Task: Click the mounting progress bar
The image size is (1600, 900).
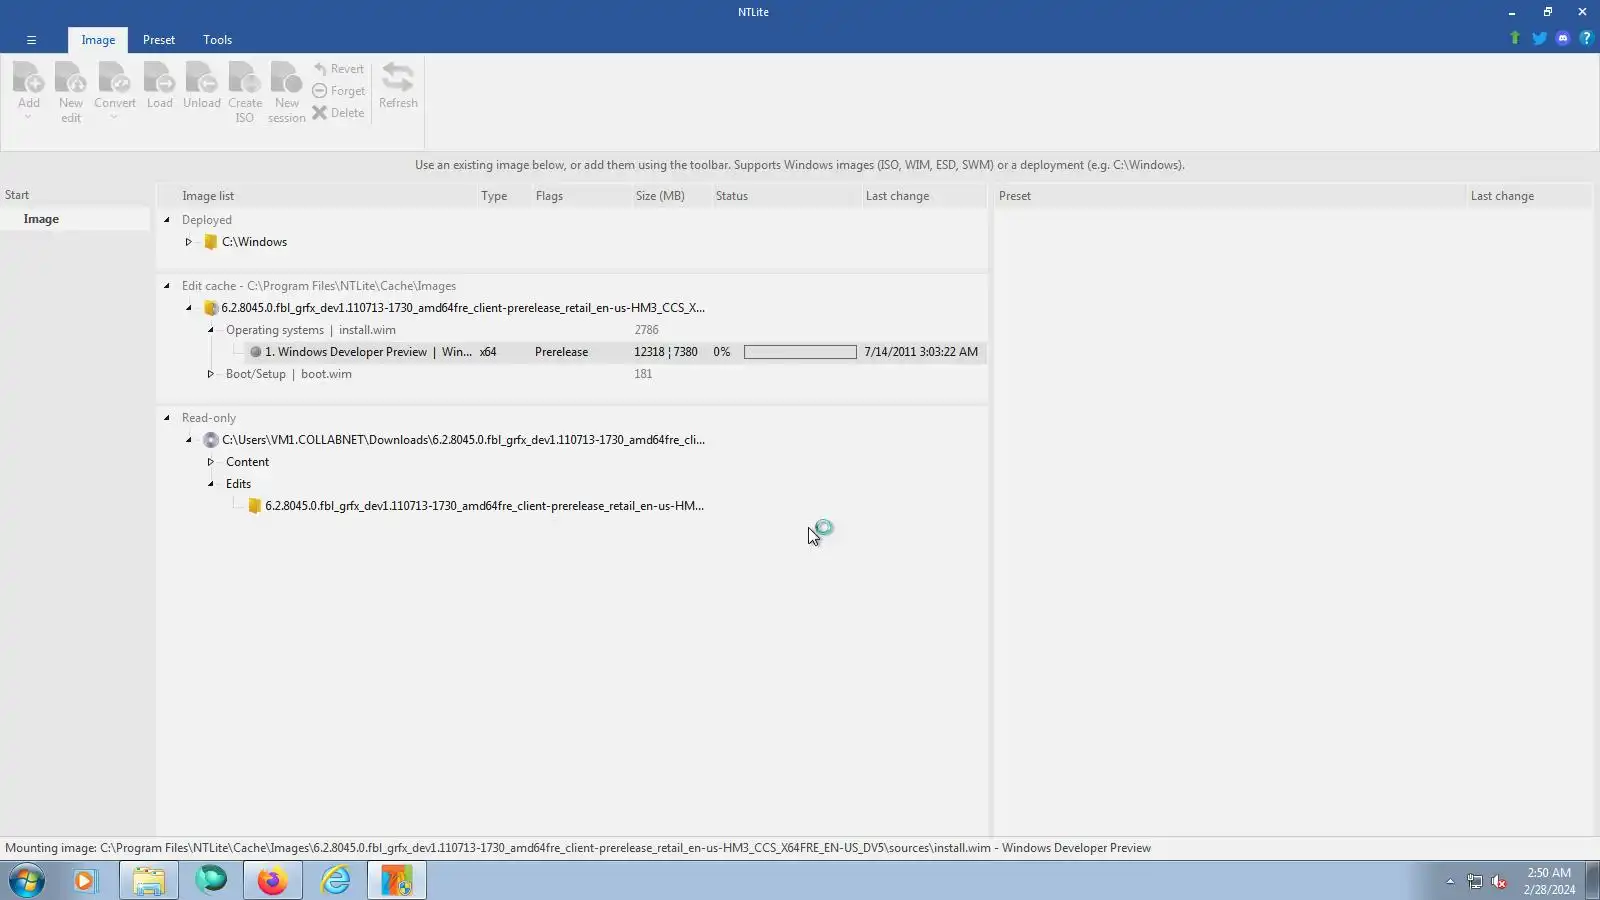Action: [800, 352]
